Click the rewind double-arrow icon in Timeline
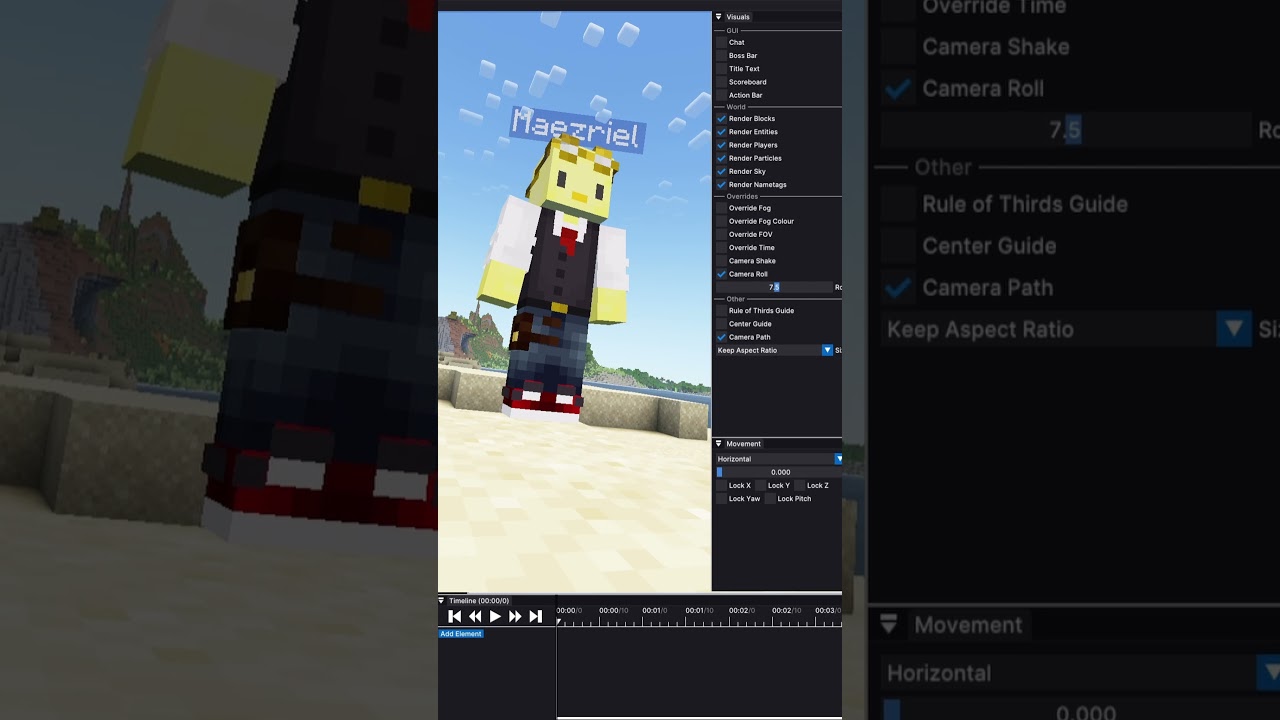The width and height of the screenshot is (1280, 720). click(x=475, y=617)
